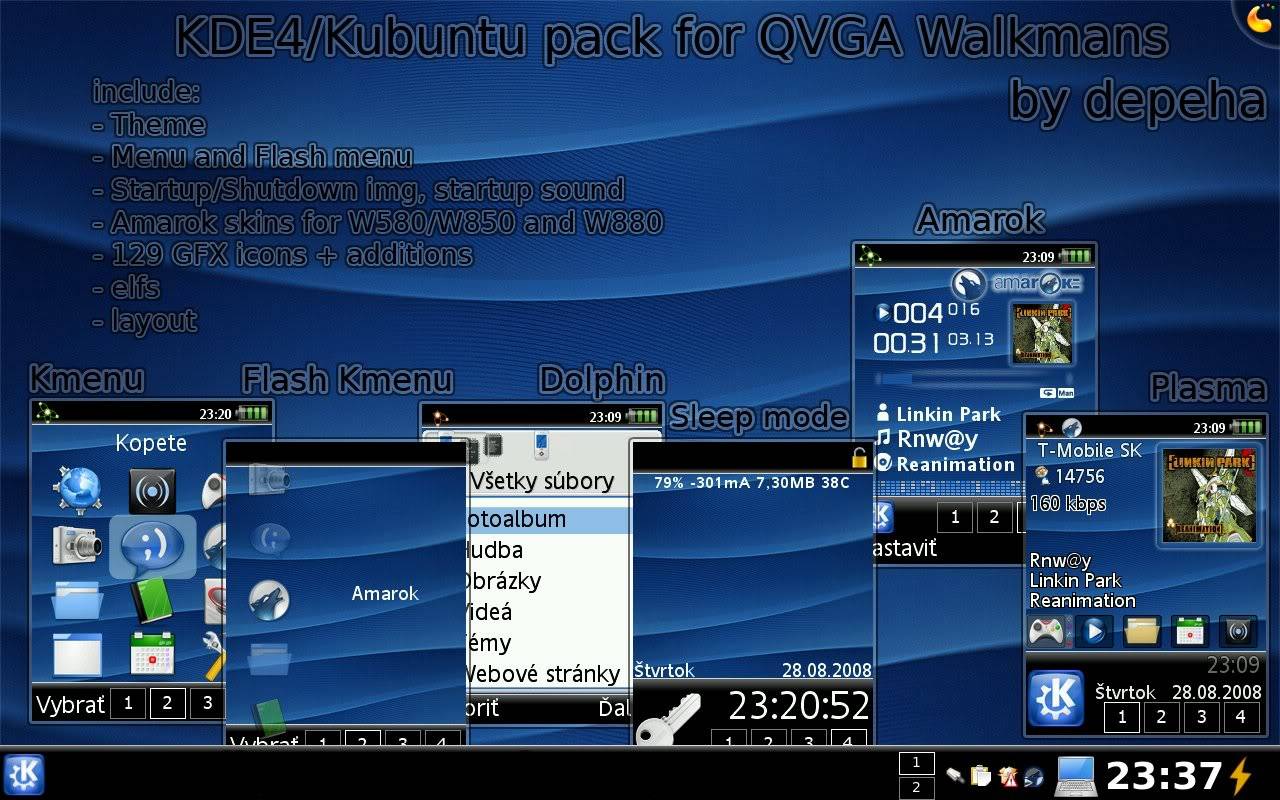Click the 23:37 panel clock

(1164, 776)
